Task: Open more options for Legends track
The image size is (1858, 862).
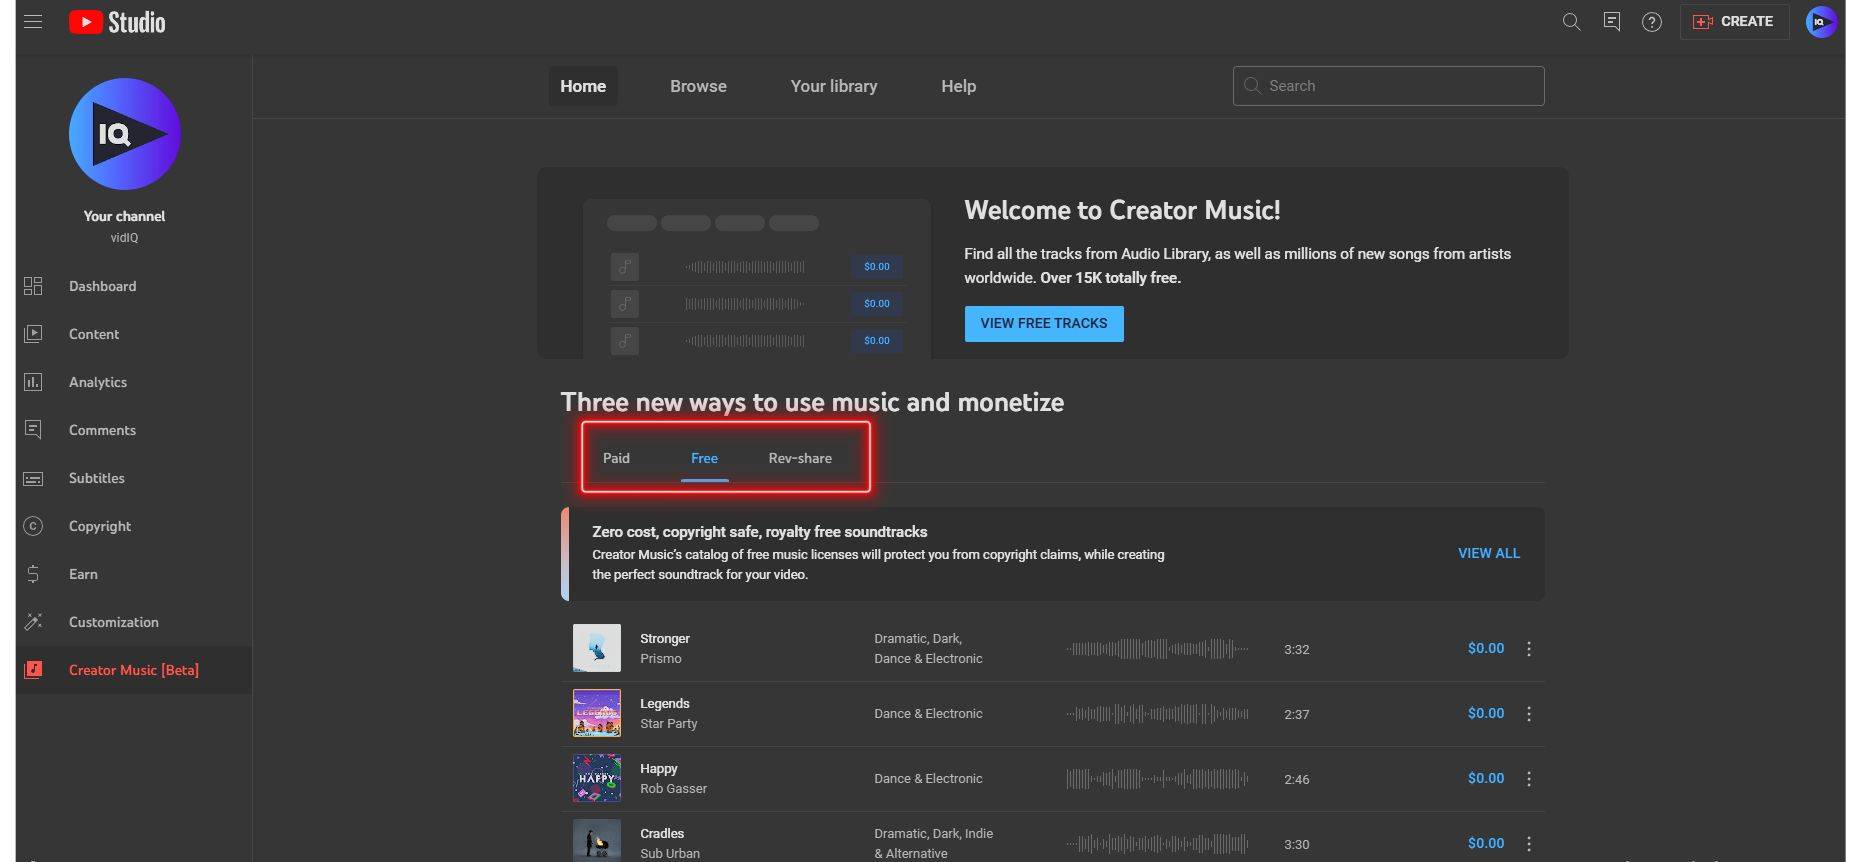Action: (1528, 714)
